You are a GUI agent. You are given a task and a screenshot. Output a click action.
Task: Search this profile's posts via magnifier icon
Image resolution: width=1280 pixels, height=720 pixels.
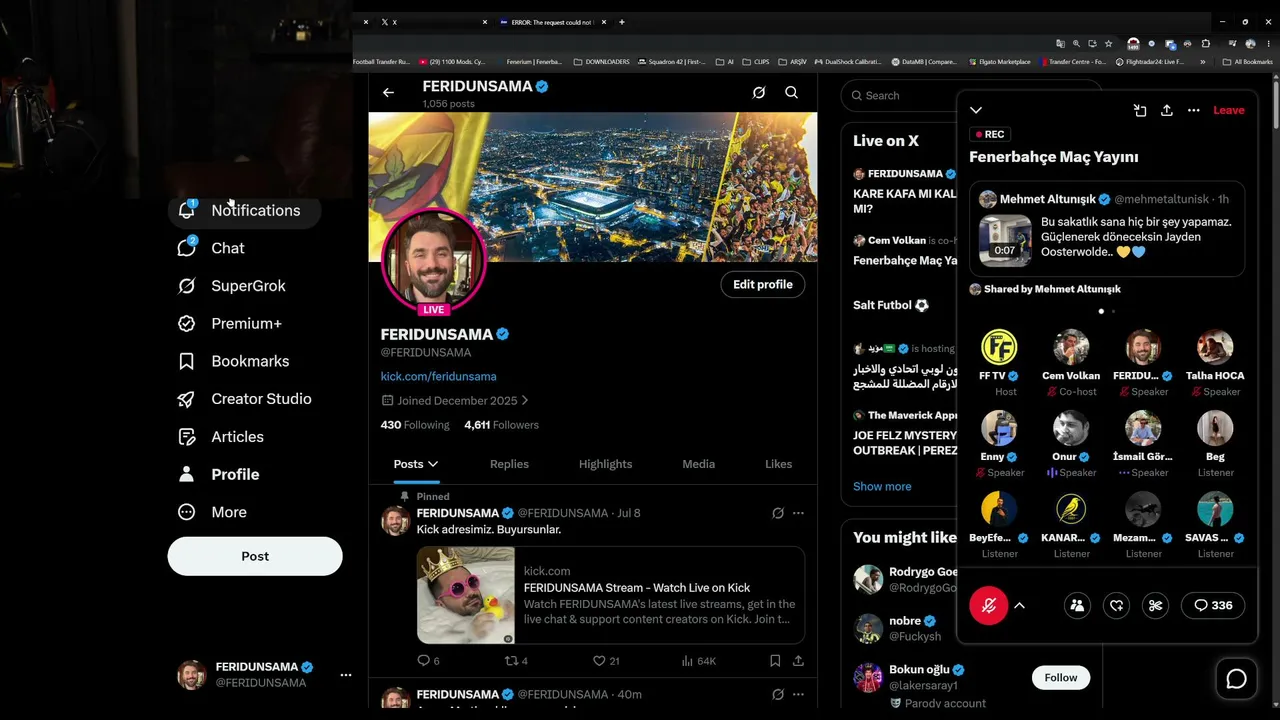pyautogui.click(x=791, y=93)
